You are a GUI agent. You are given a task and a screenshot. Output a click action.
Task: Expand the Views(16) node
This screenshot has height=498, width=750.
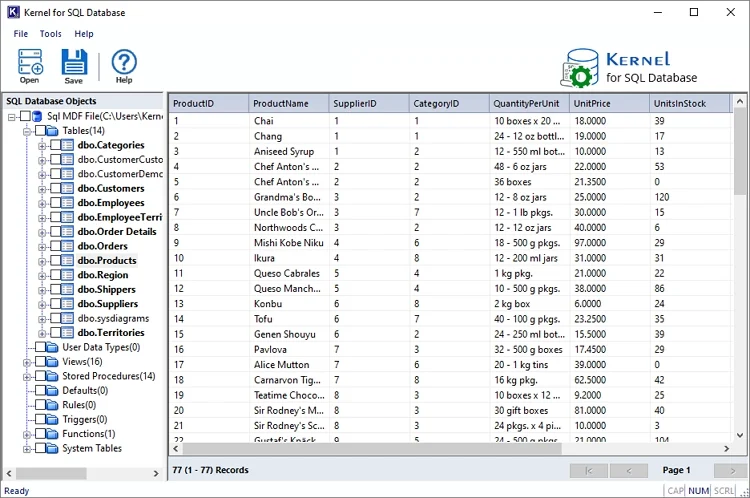click(x=27, y=363)
